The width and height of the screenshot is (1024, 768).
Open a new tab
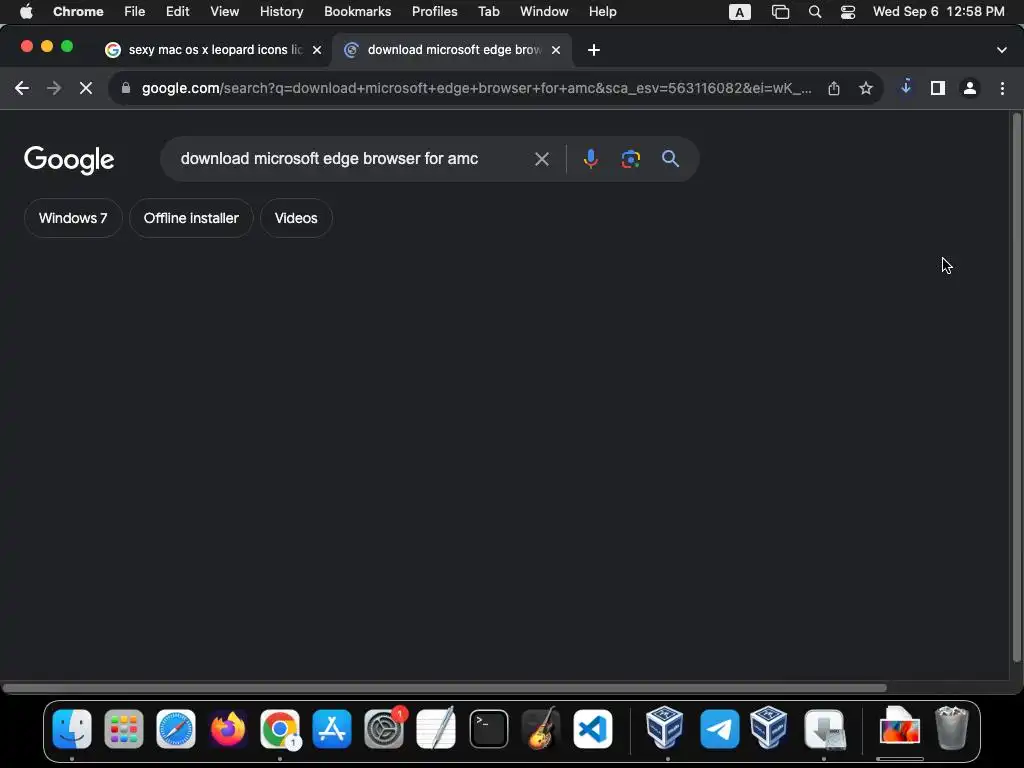594,50
